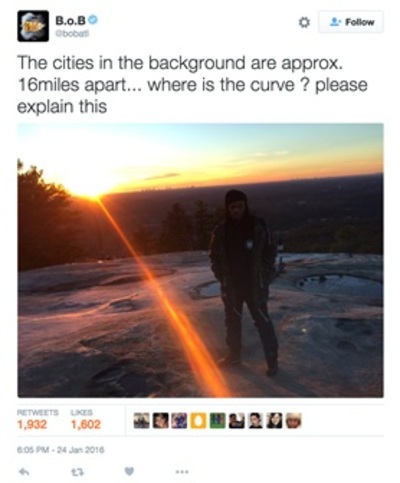
Task: Open the B.o.B display name link
Action: [x=71, y=21]
